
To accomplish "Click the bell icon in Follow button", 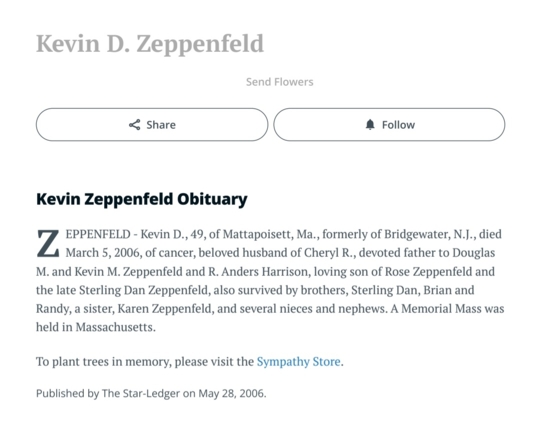I will 370,124.
